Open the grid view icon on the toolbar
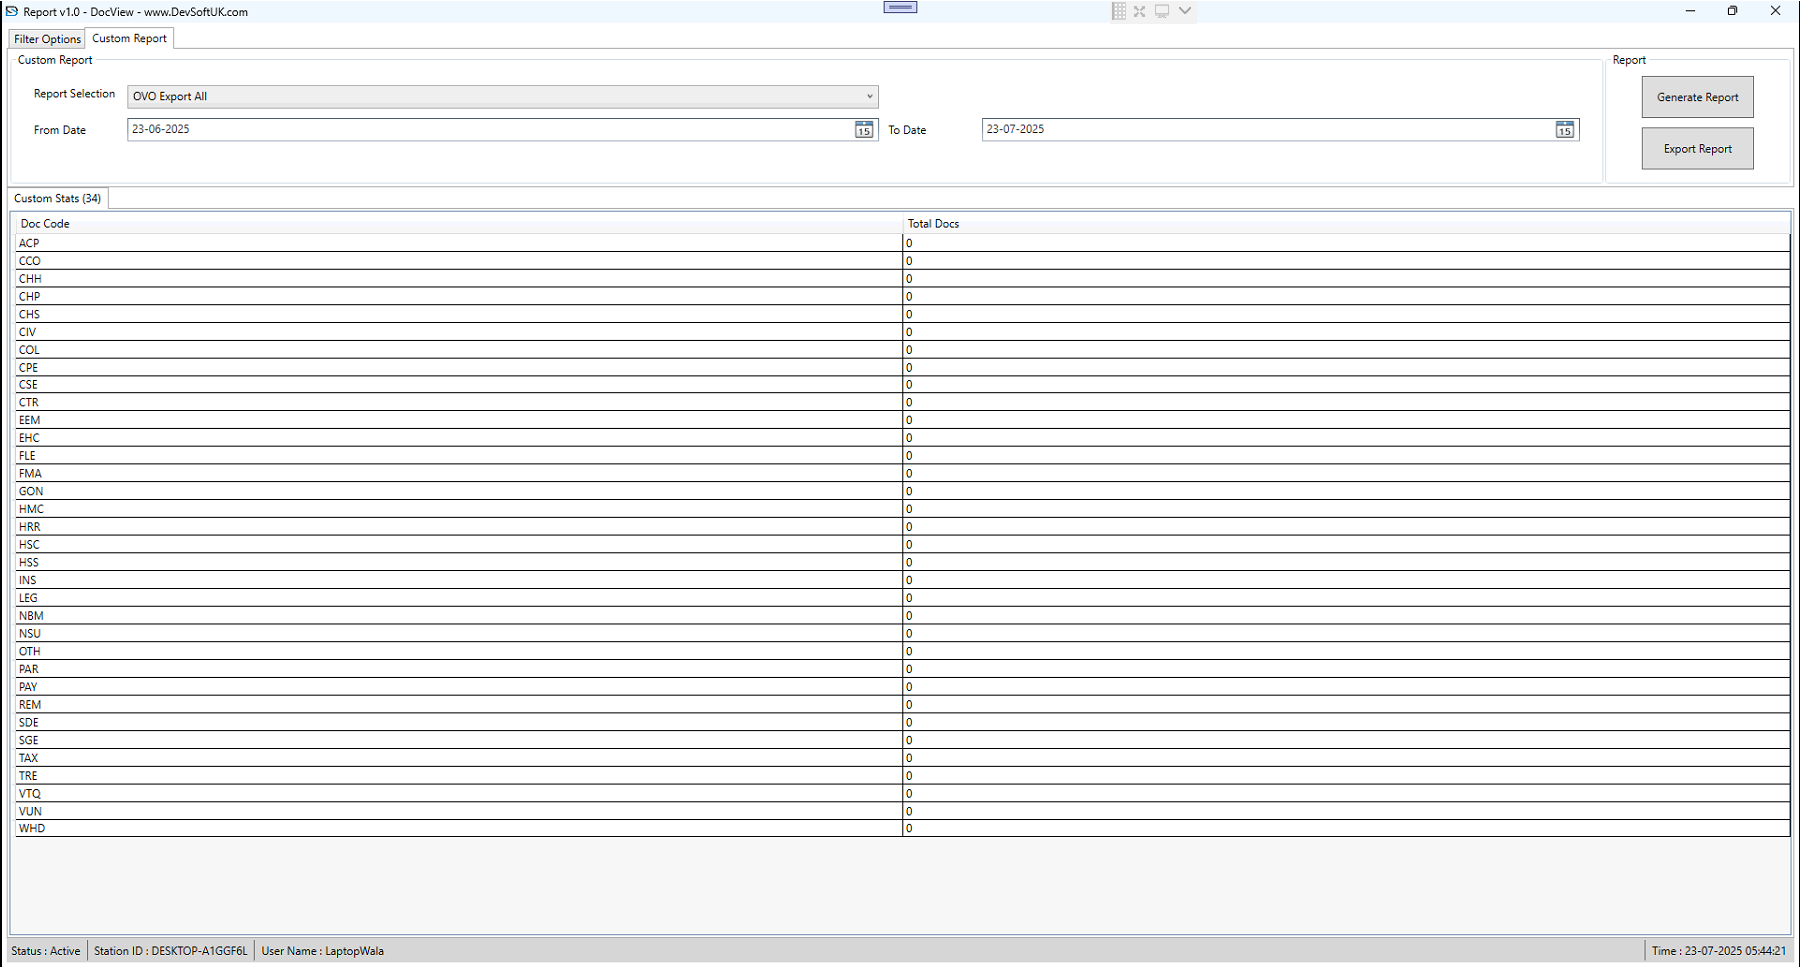The height and width of the screenshot is (967, 1800). tap(1118, 11)
